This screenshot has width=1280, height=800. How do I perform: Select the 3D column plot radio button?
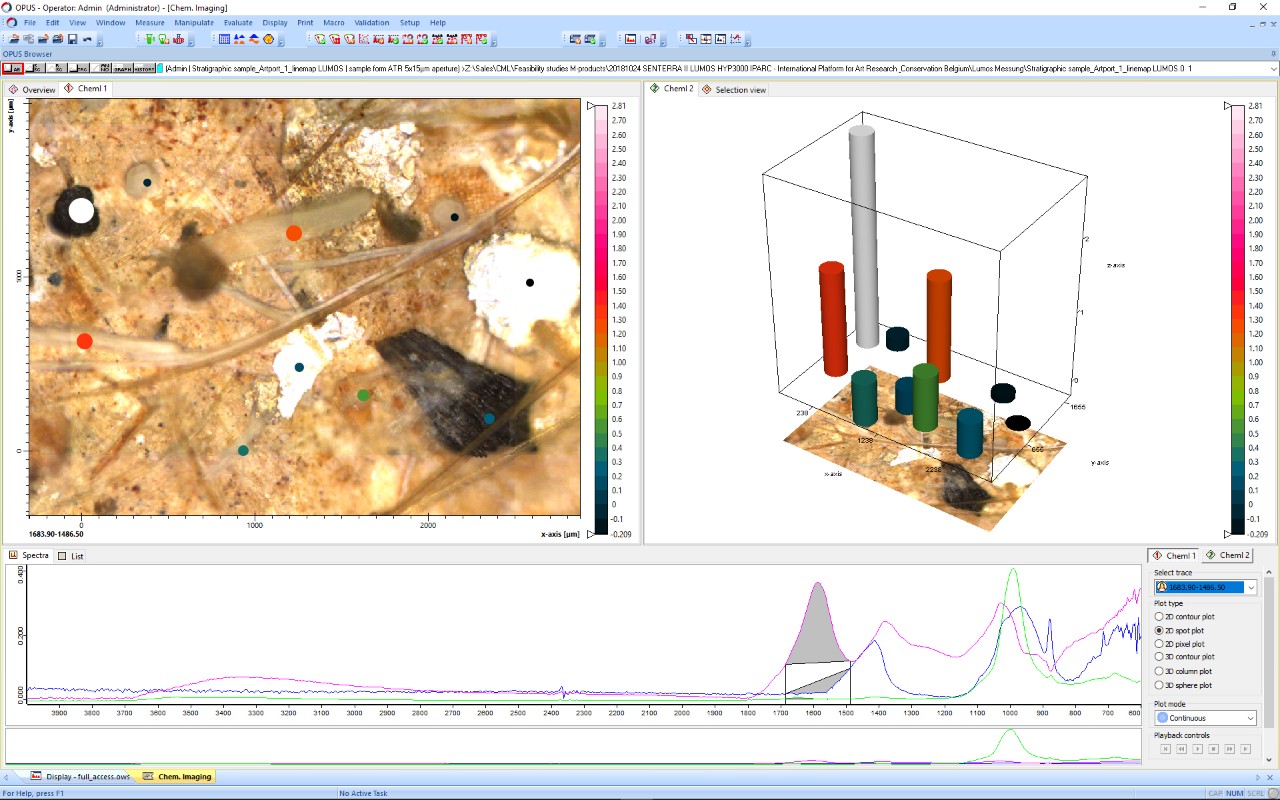pos(1159,671)
